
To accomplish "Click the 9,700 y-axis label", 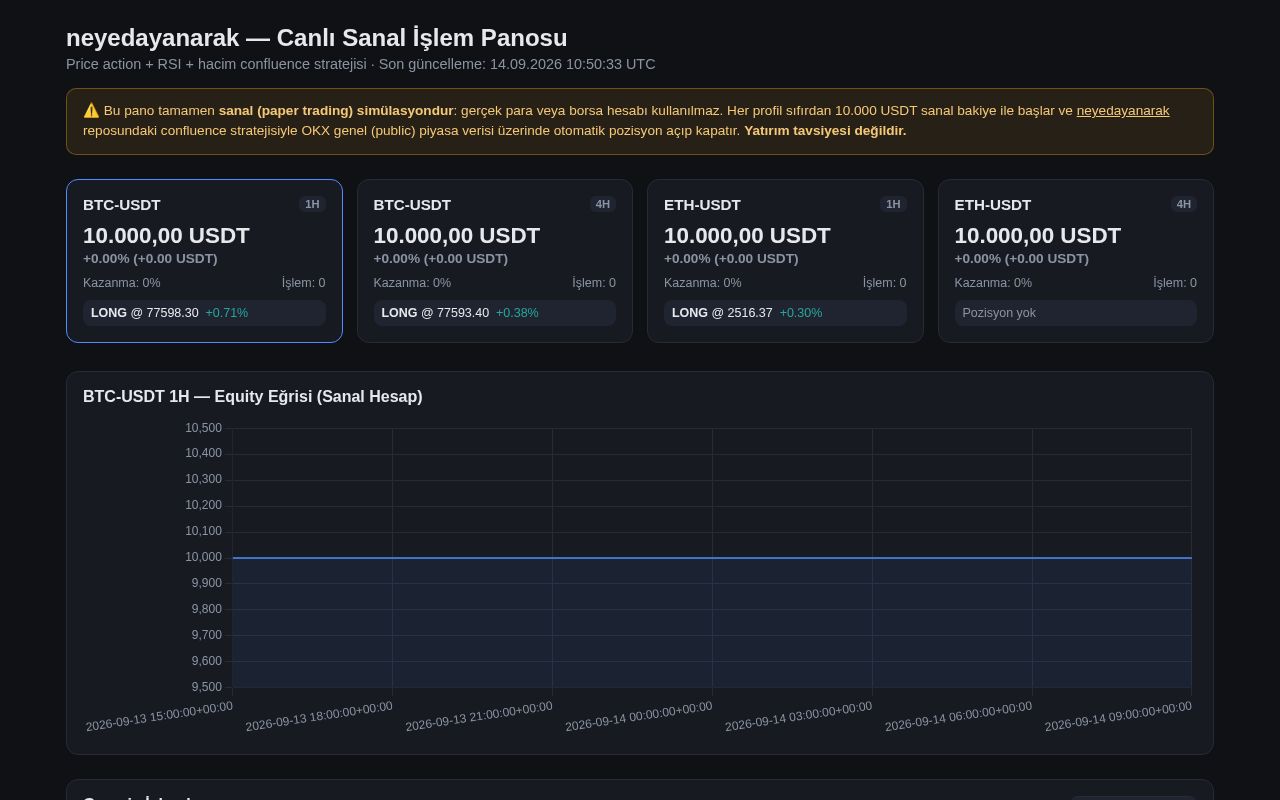I will pyautogui.click(x=207, y=635).
